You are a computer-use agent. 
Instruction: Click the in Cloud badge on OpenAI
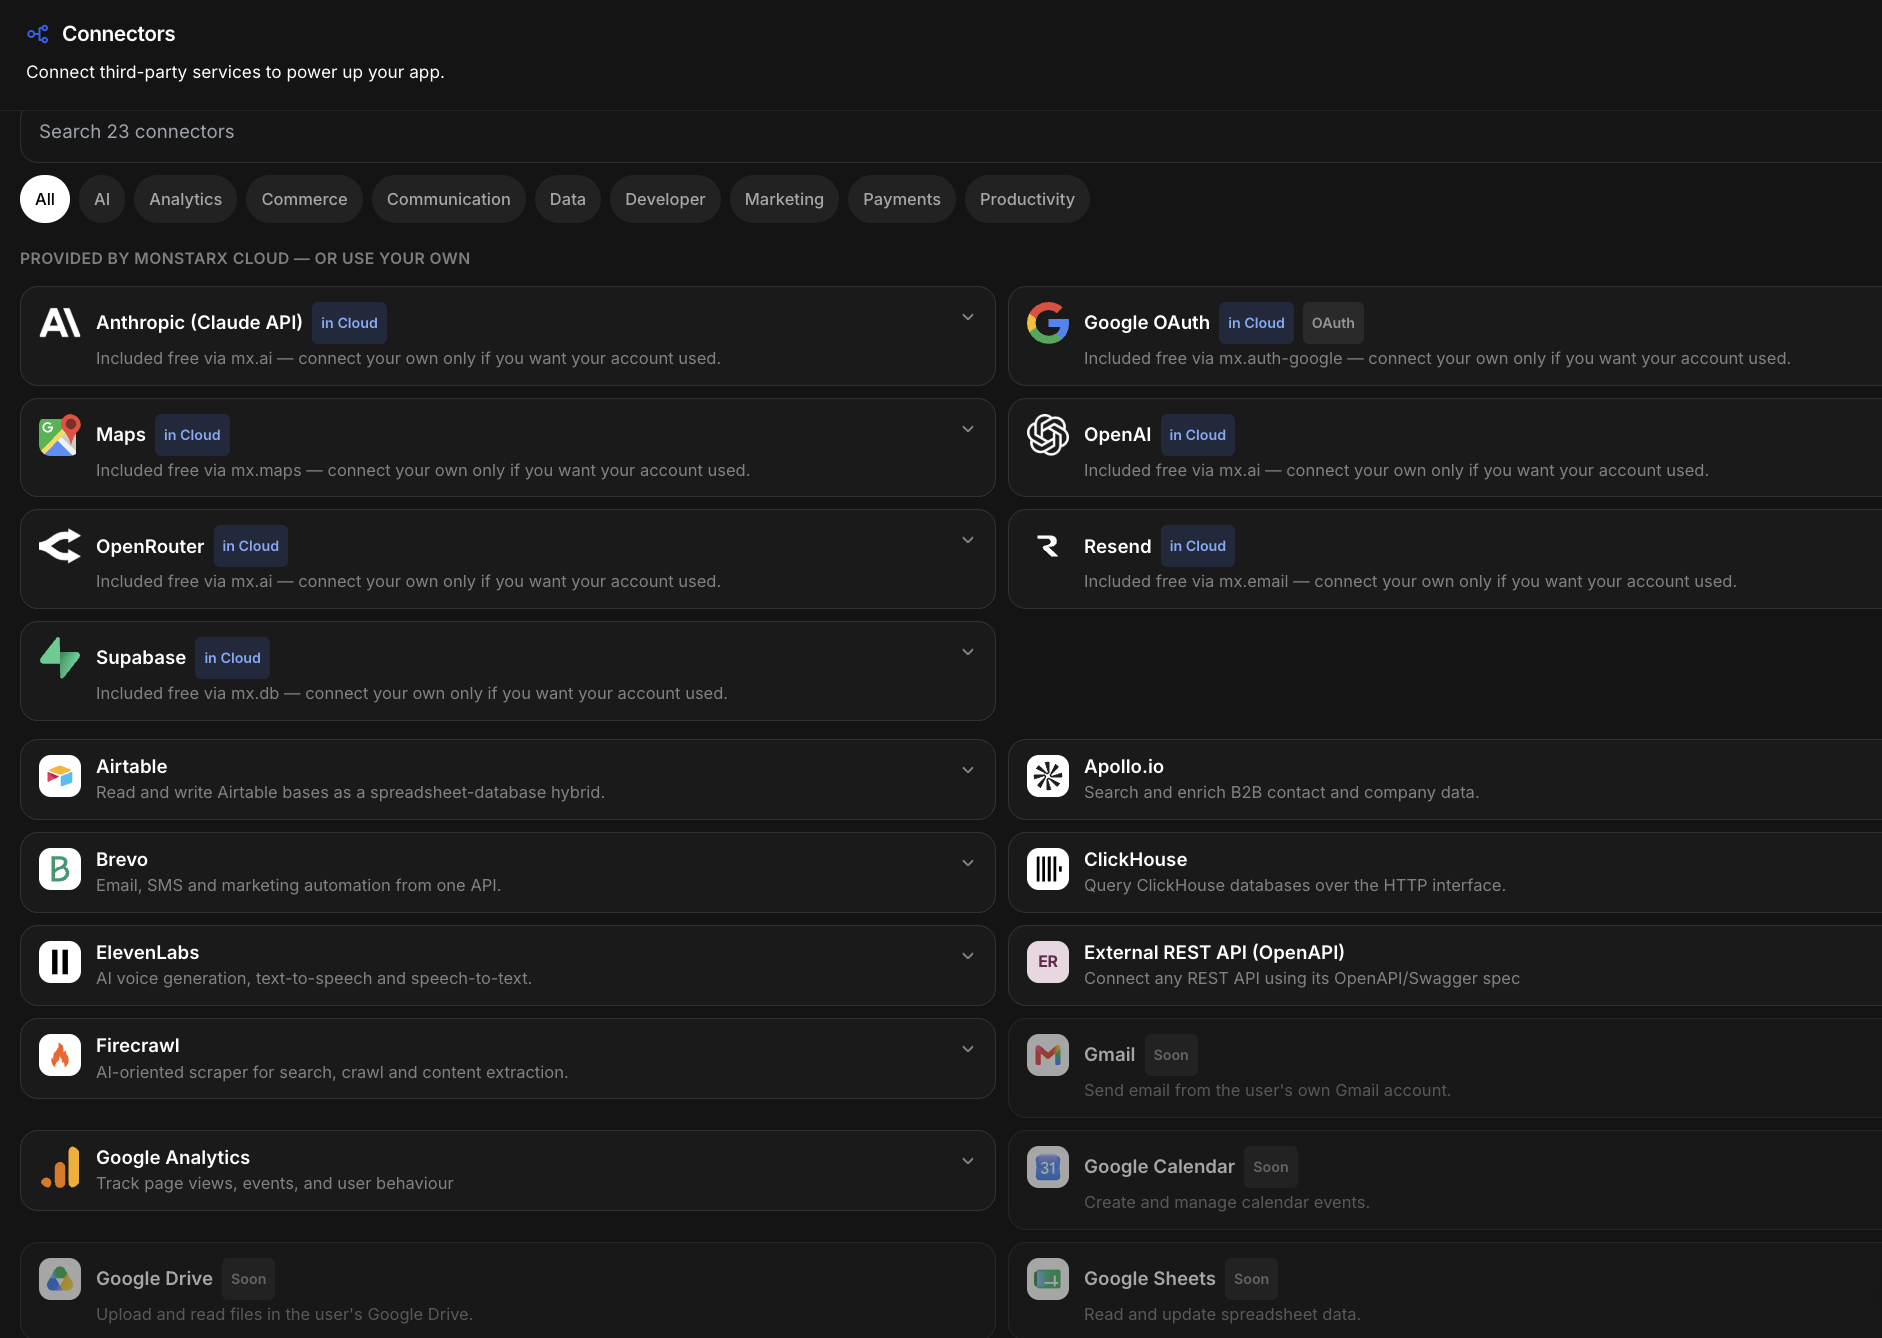1197,435
